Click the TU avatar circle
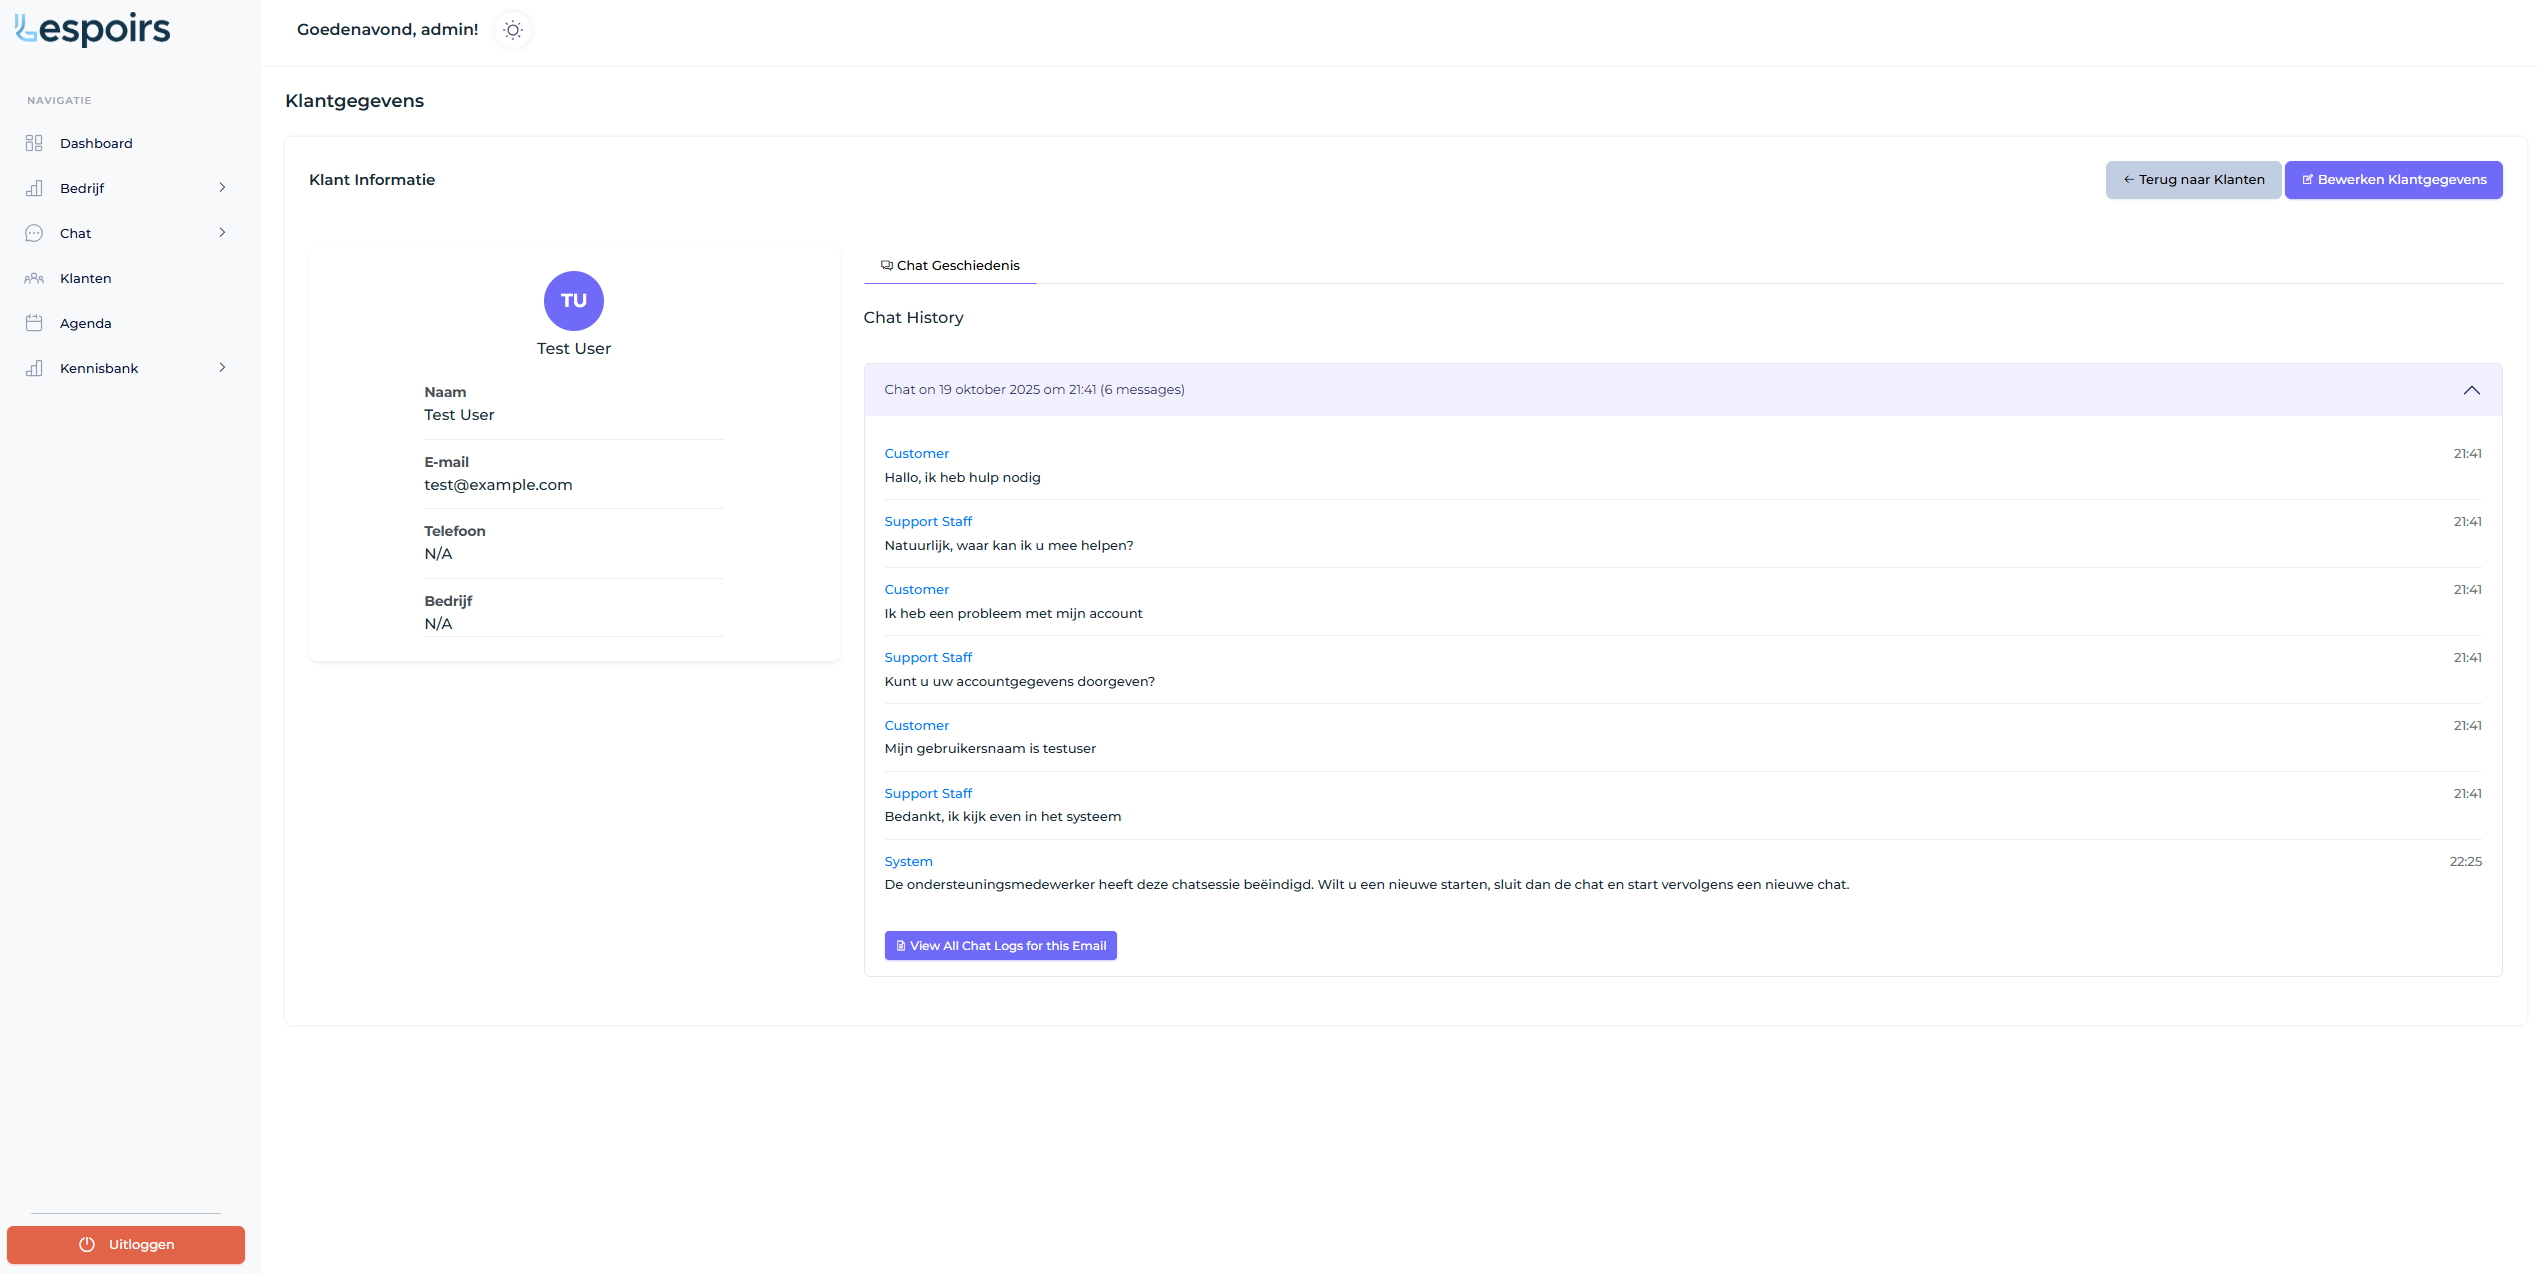The height and width of the screenshot is (1274, 2540). pyautogui.click(x=573, y=300)
